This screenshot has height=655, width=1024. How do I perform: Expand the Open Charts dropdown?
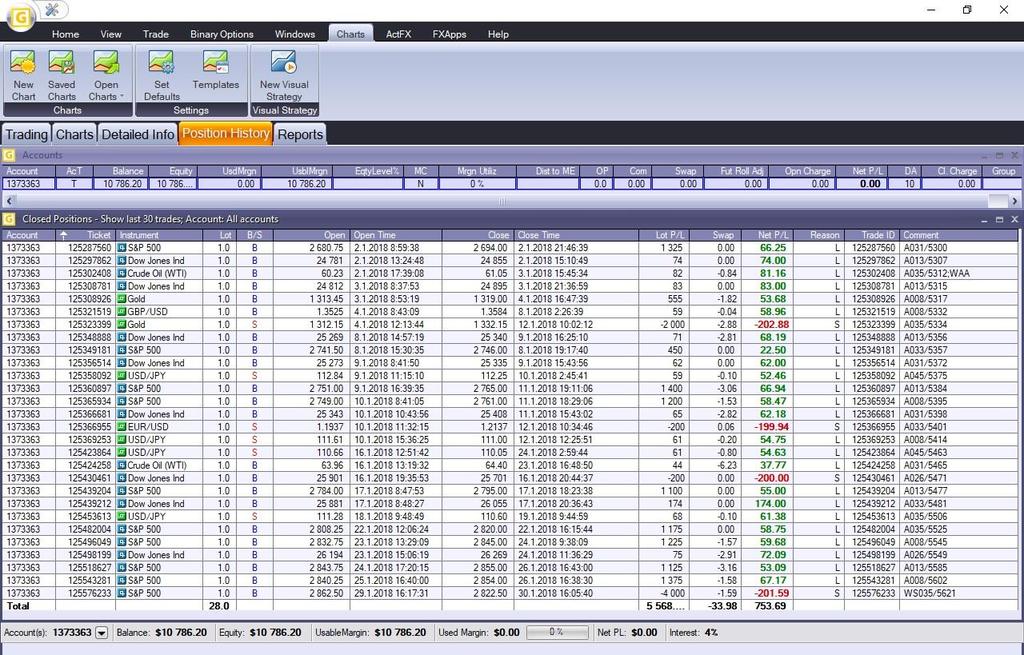[121, 97]
